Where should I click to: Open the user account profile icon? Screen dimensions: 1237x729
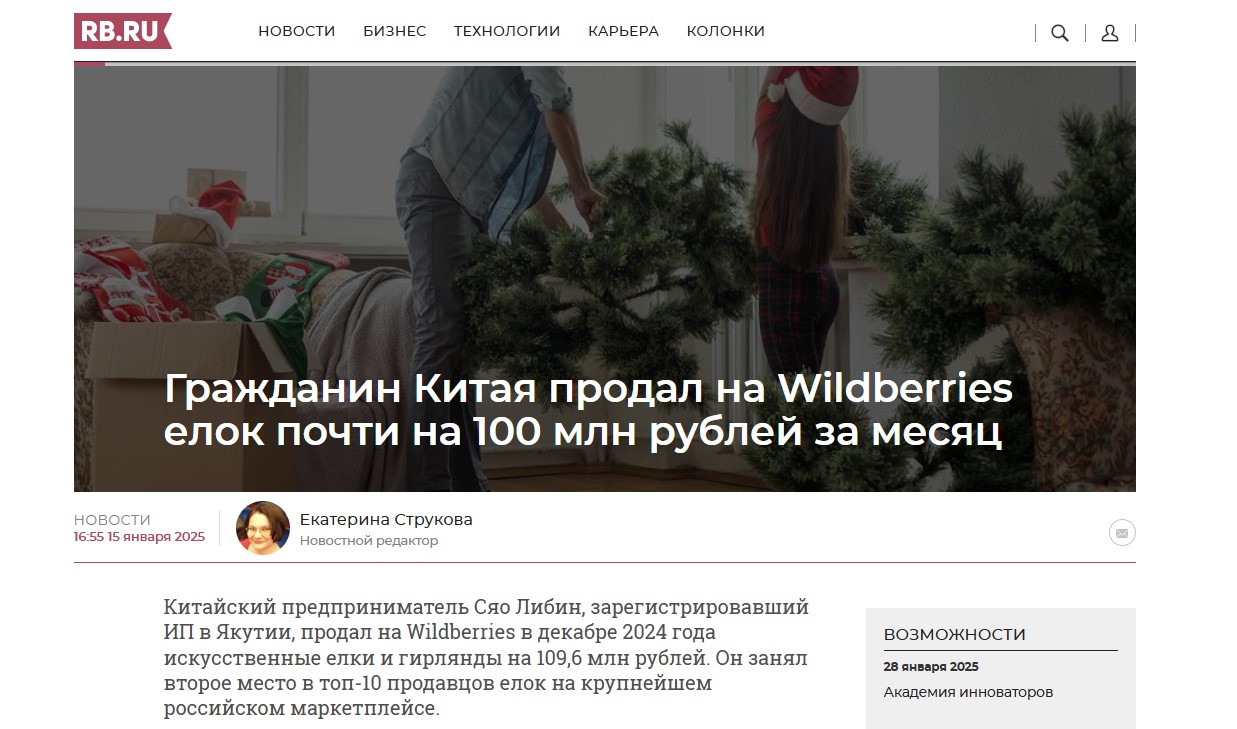point(1110,33)
